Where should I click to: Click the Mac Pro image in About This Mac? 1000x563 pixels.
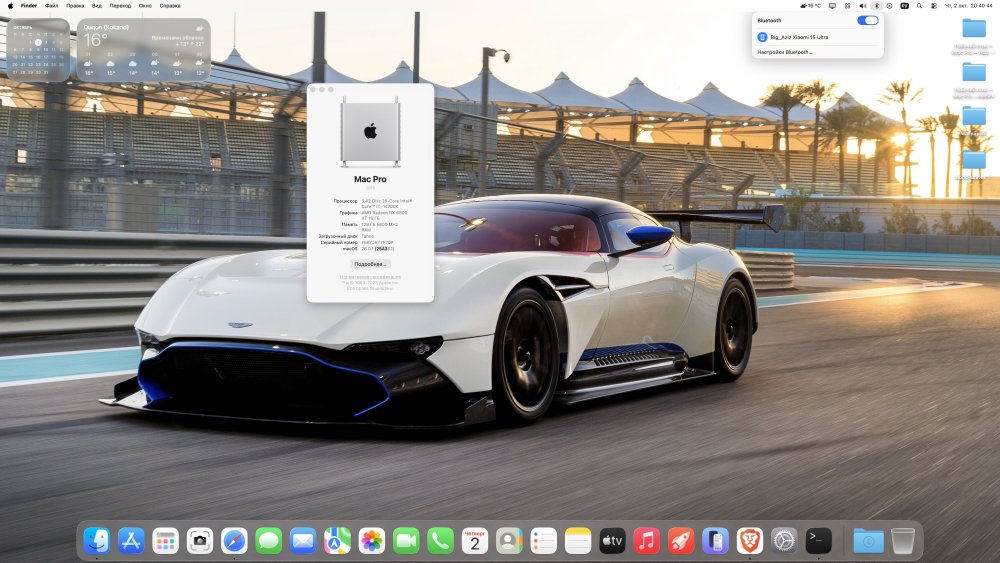point(371,132)
